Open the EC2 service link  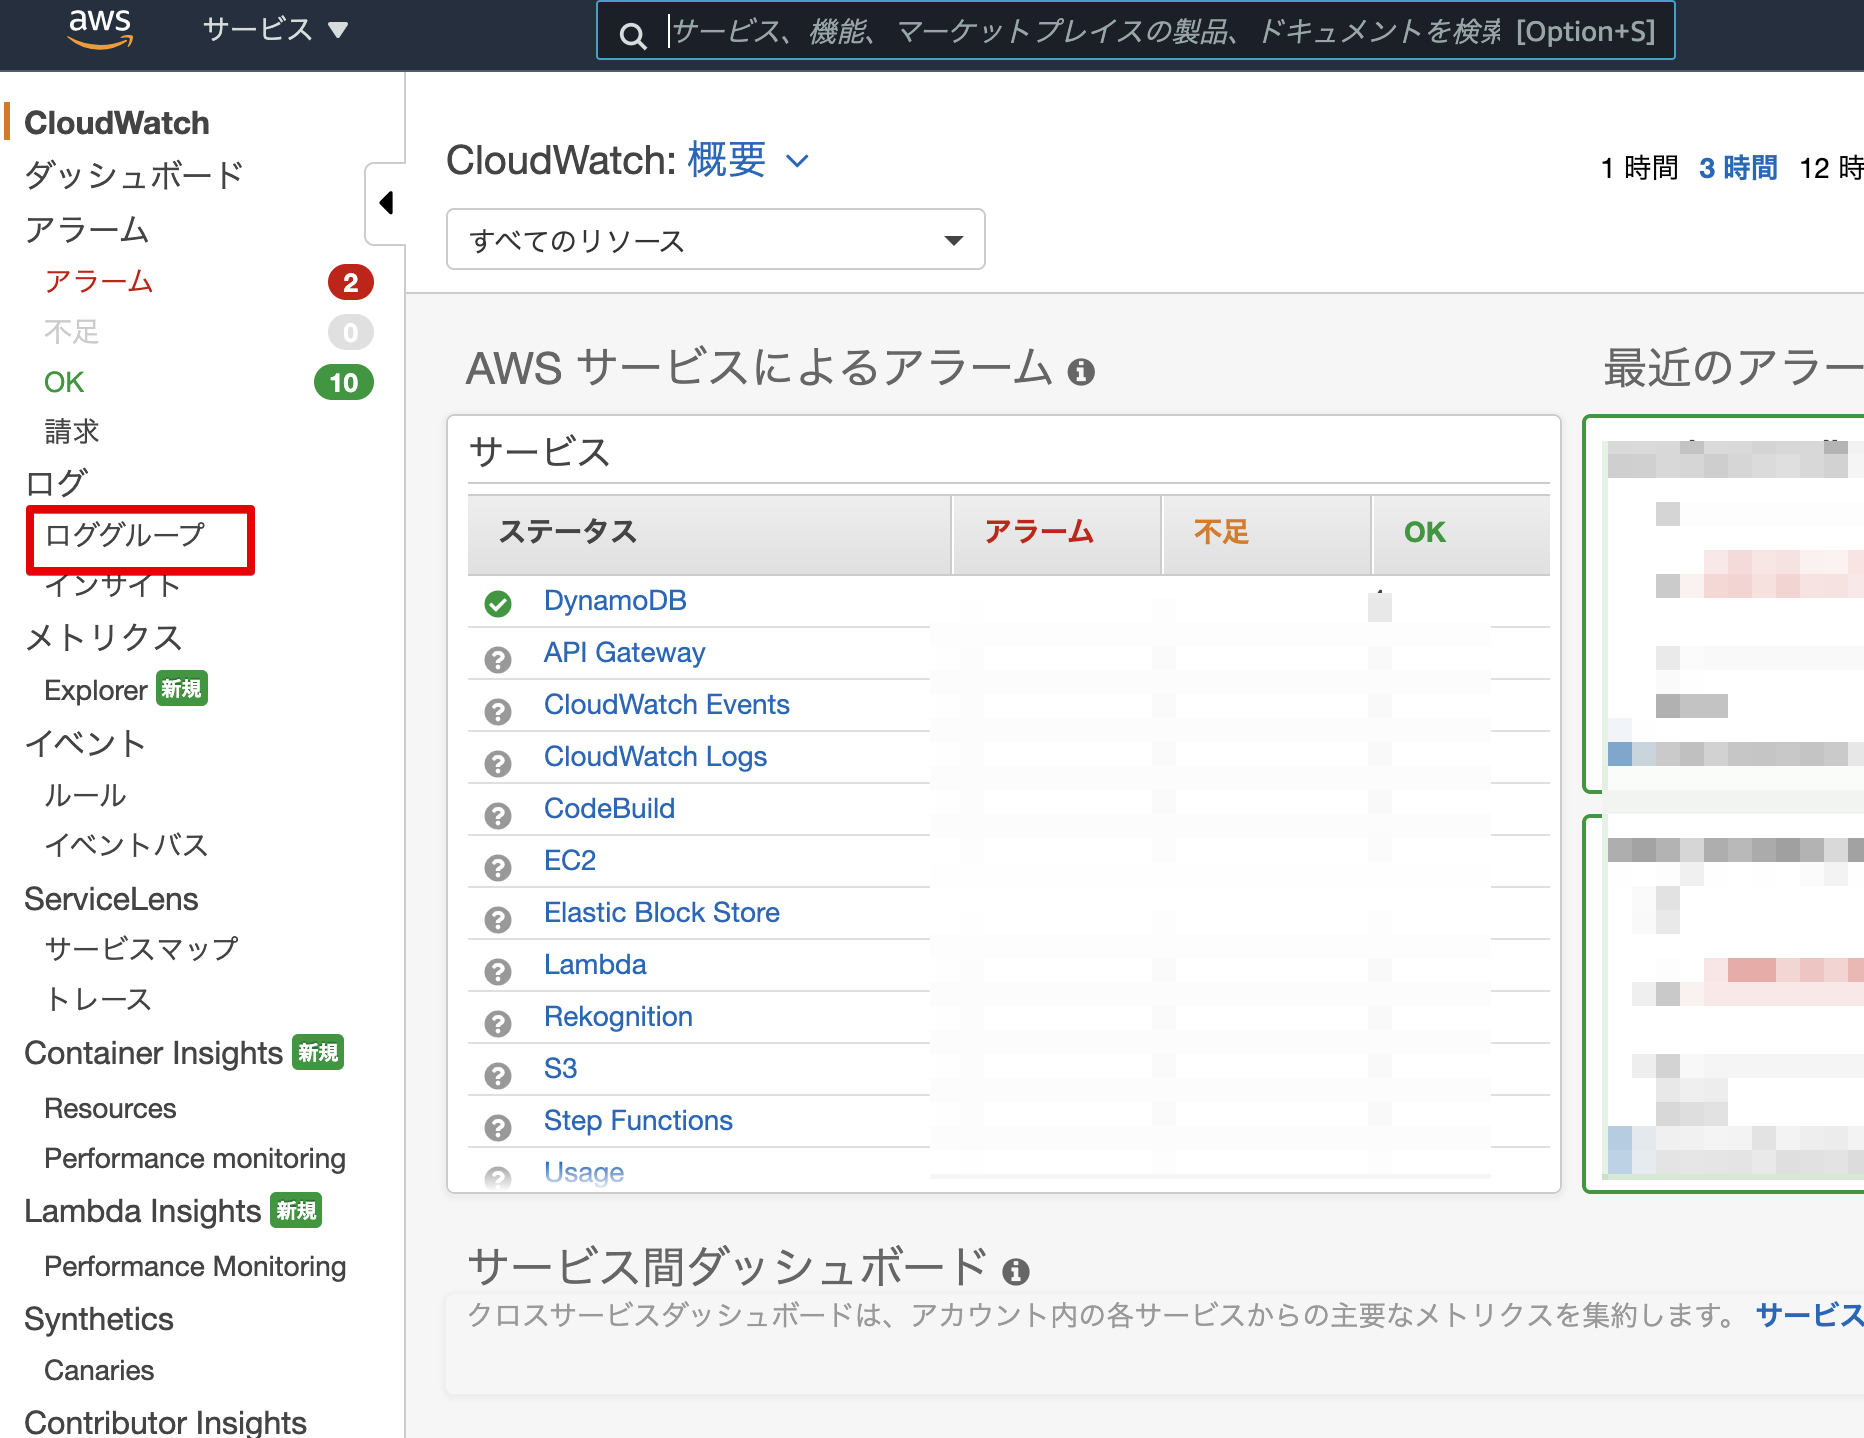(x=570, y=860)
